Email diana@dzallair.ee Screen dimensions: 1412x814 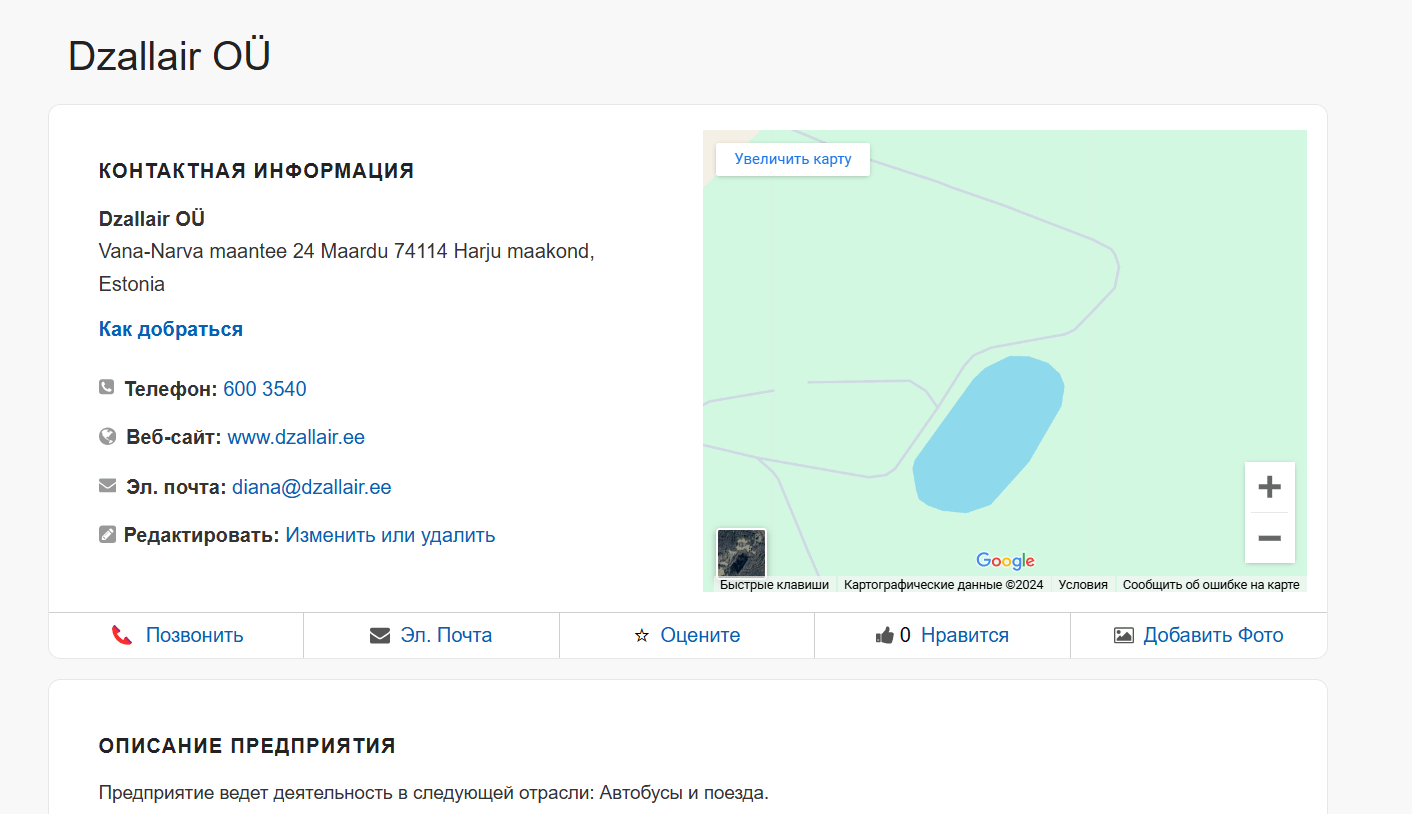[312, 487]
